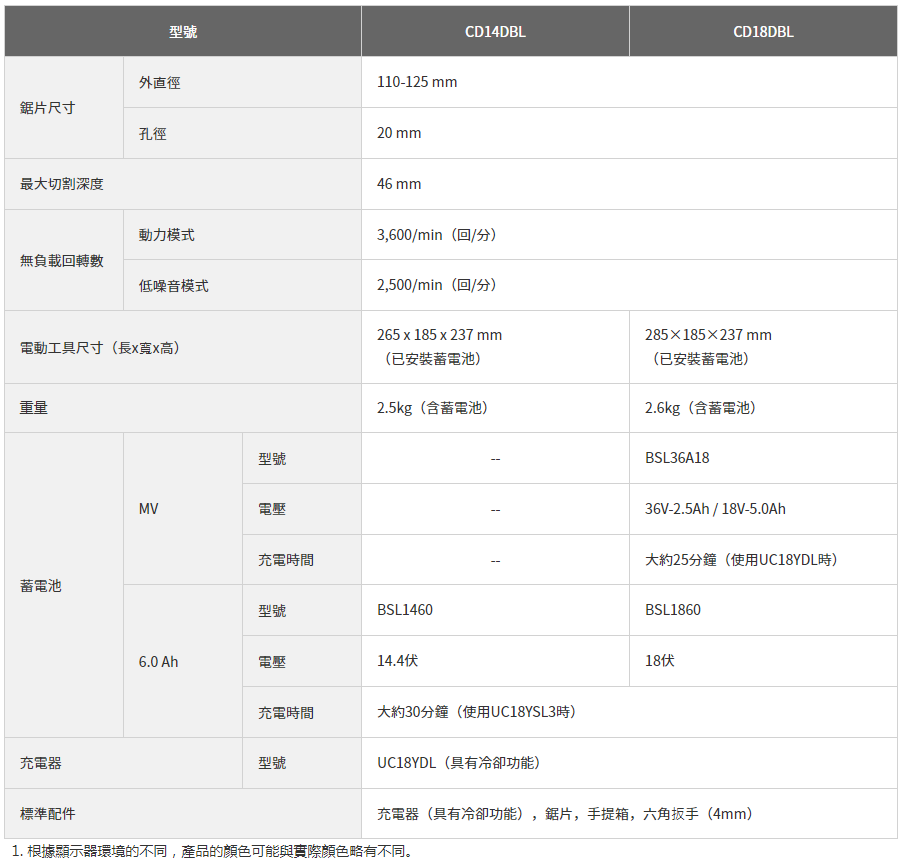Select the 14.4伏 voltage value

(397, 661)
